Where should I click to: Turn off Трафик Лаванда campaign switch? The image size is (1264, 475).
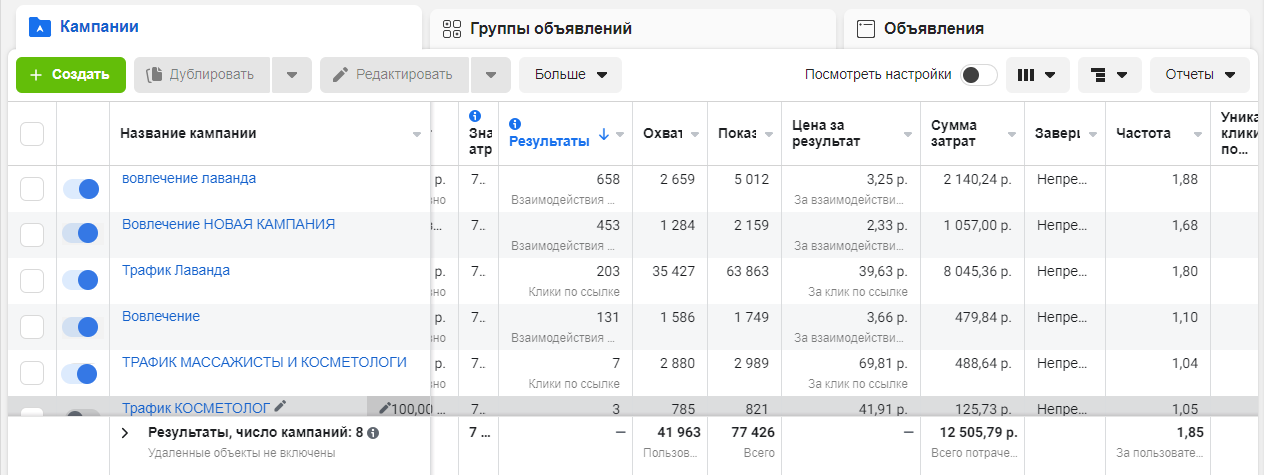point(81,281)
